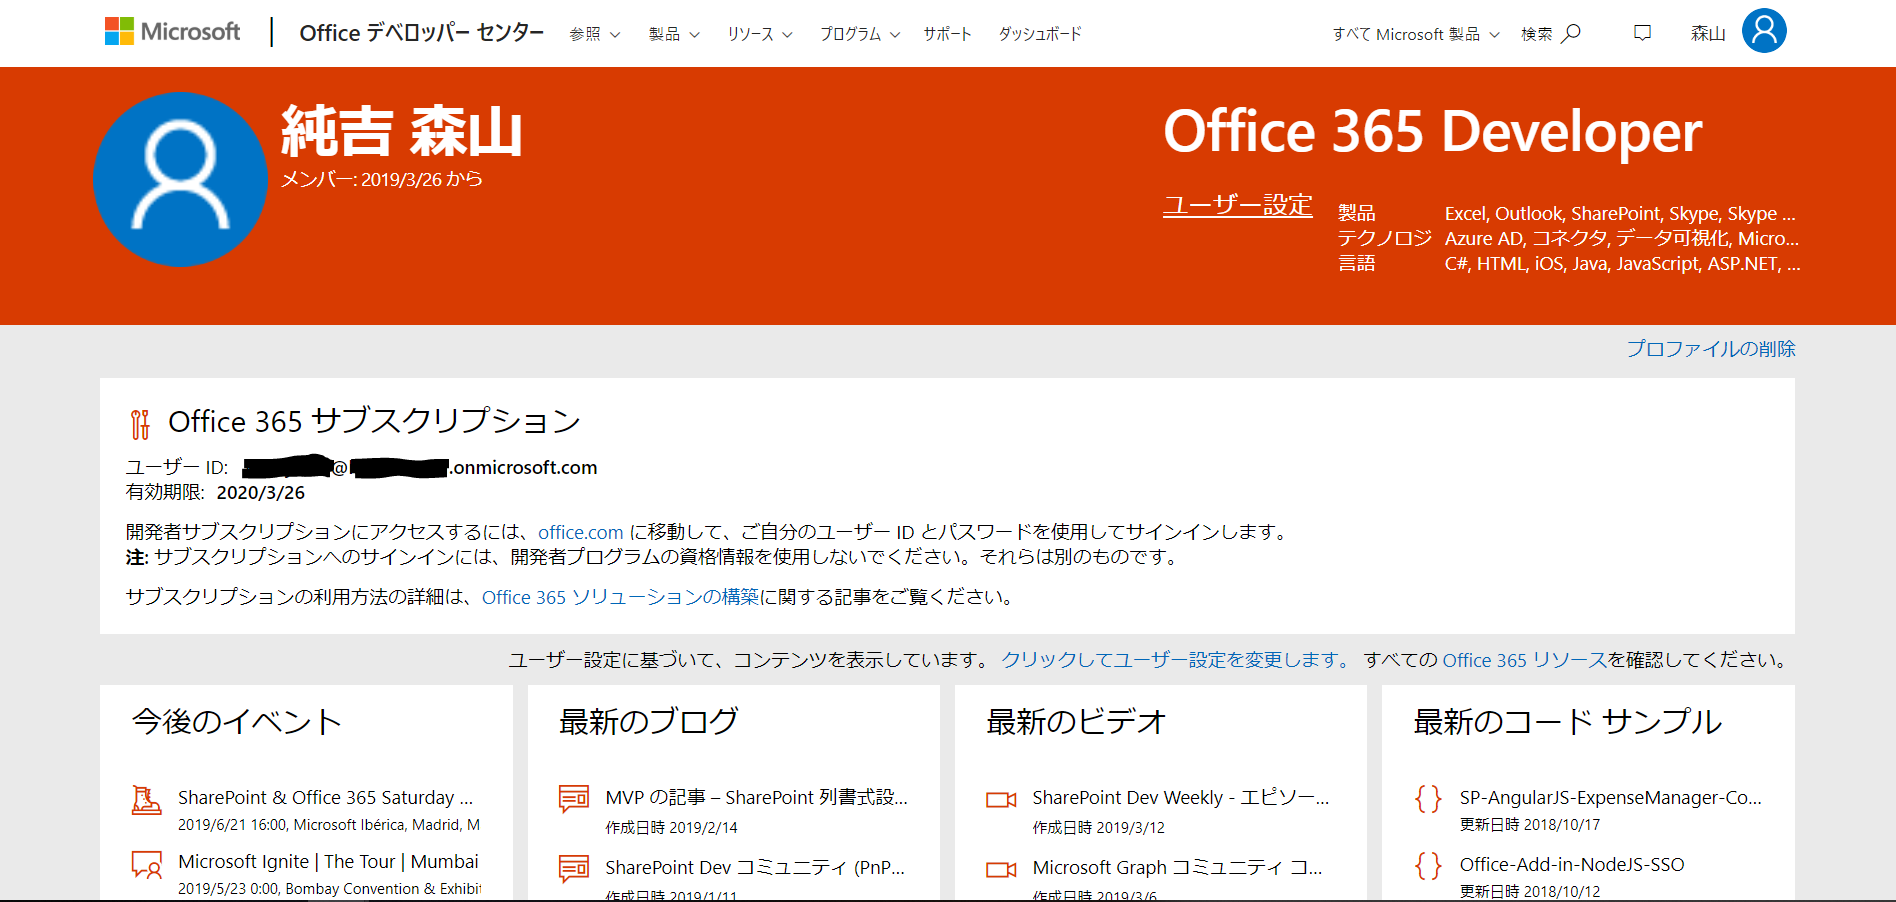Open the サポート menu item
The width and height of the screenshot is (1896, 902).
(x=947, y=34)
